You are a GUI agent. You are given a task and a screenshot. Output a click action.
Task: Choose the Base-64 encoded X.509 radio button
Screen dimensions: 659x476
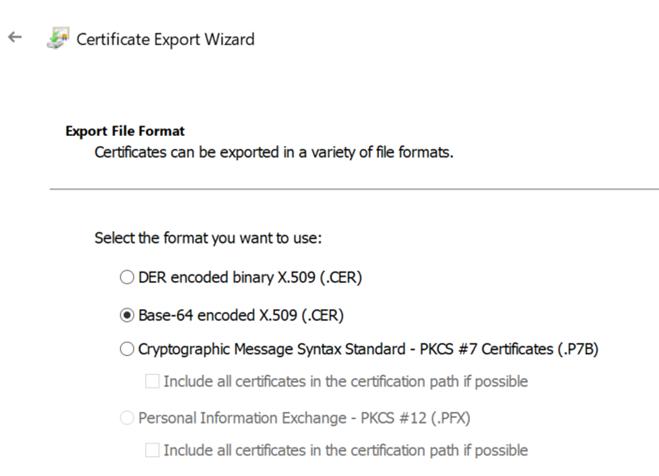126,315
